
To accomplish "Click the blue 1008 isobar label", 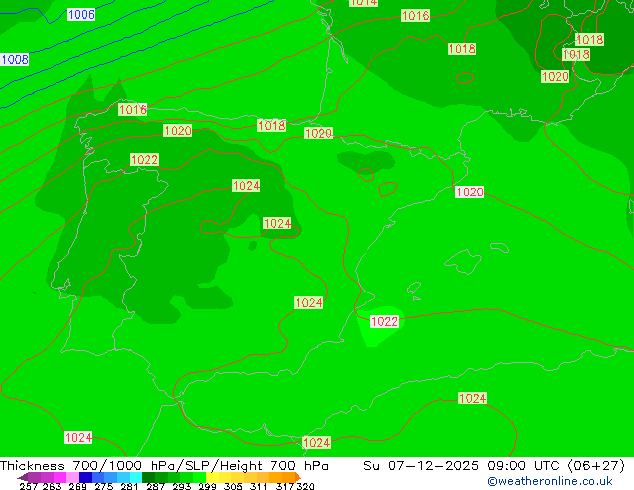I will 15,59.
